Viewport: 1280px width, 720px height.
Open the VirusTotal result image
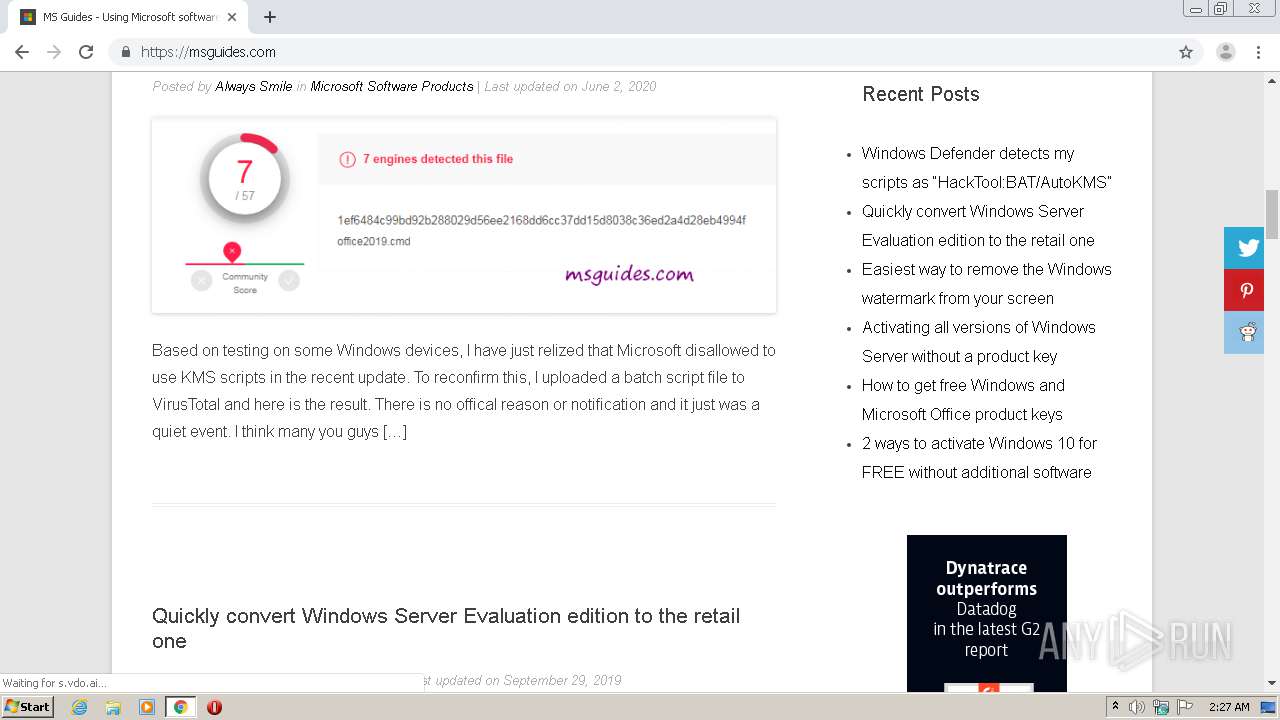[464, 215]
